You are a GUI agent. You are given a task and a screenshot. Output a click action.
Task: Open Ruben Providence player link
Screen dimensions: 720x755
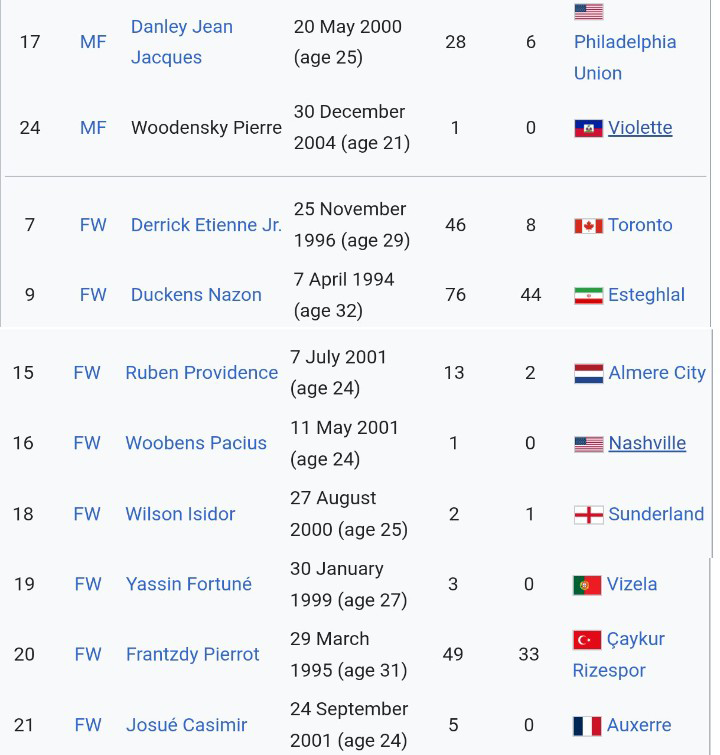(201, 373)
